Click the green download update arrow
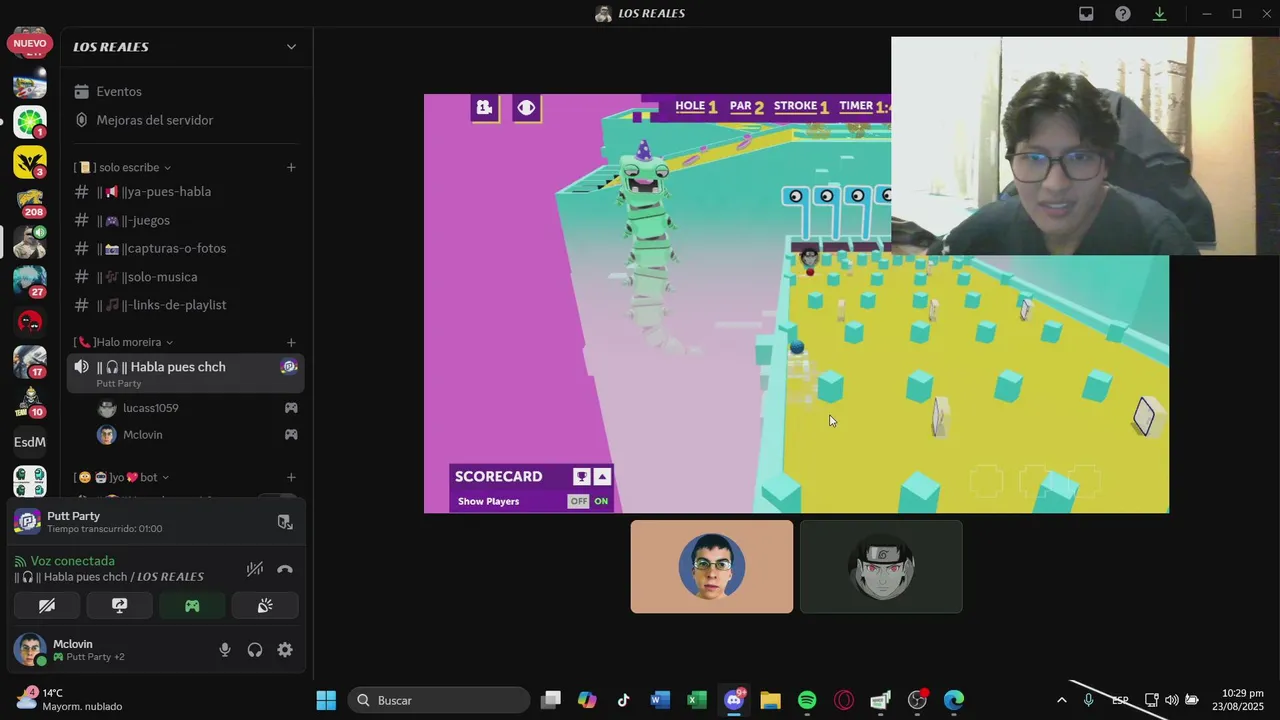1280x720 pixels. tap(1160, 14)
